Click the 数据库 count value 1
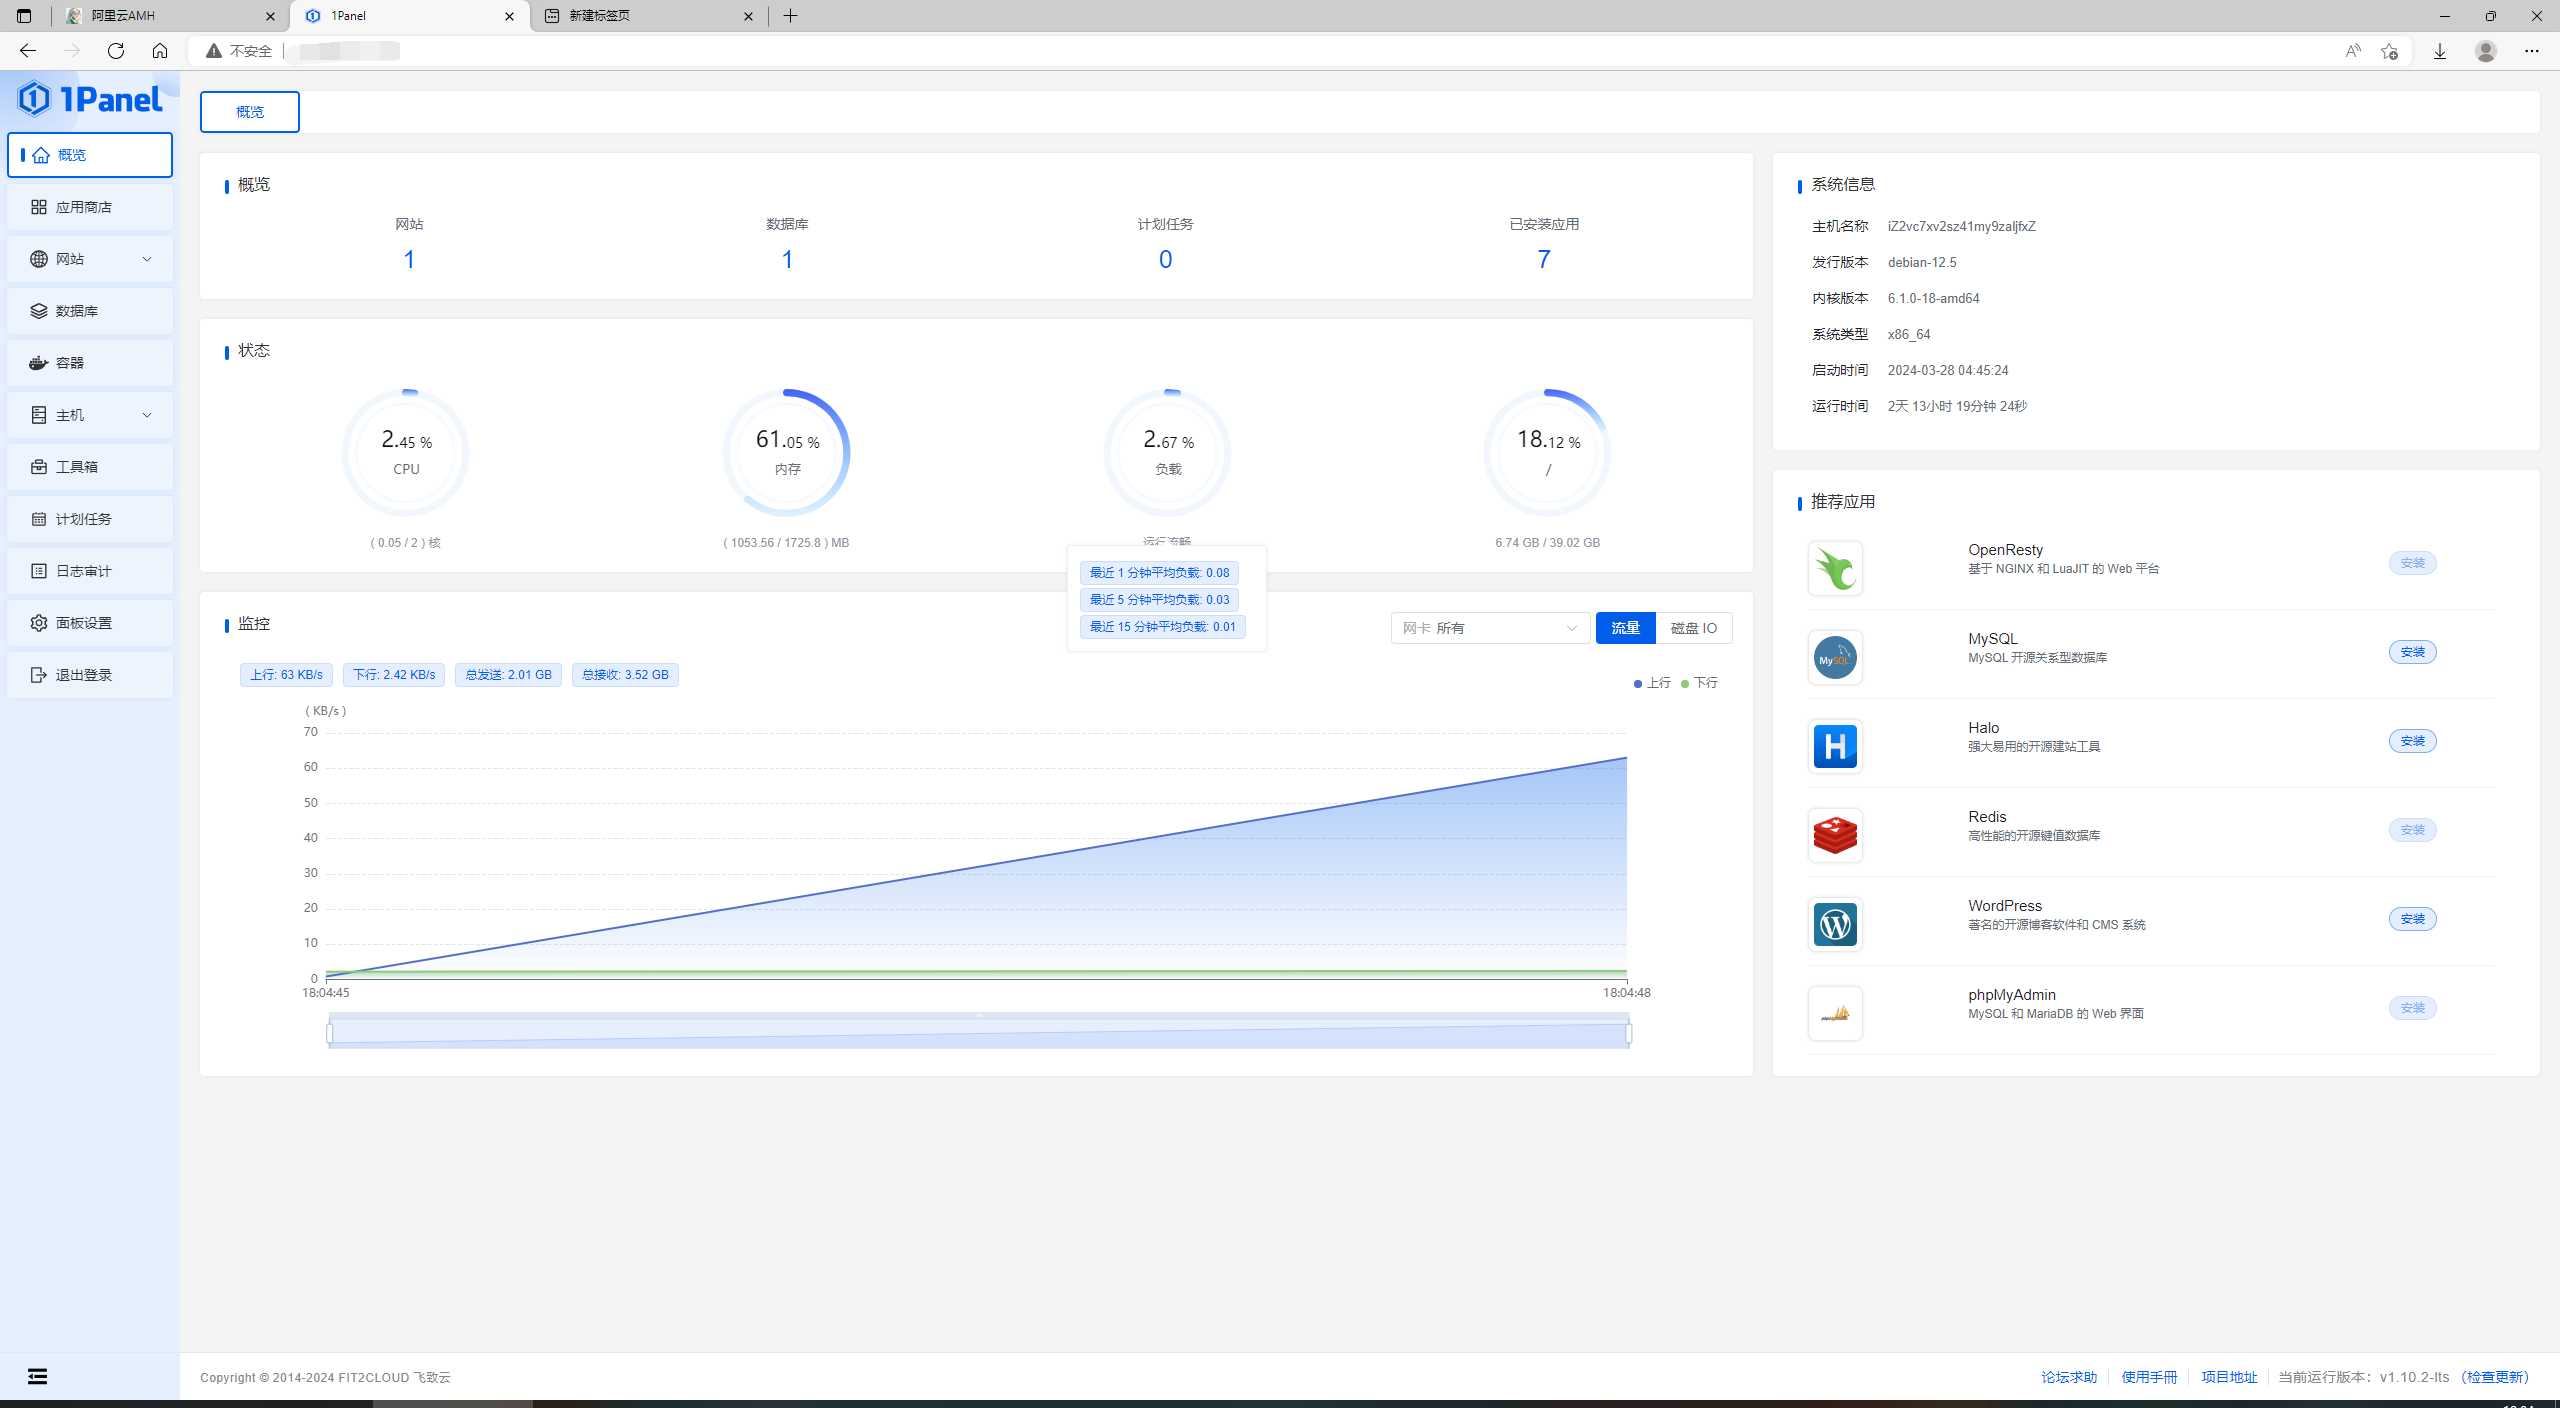Screen dimensions: 2560x1408 [787, 260]
